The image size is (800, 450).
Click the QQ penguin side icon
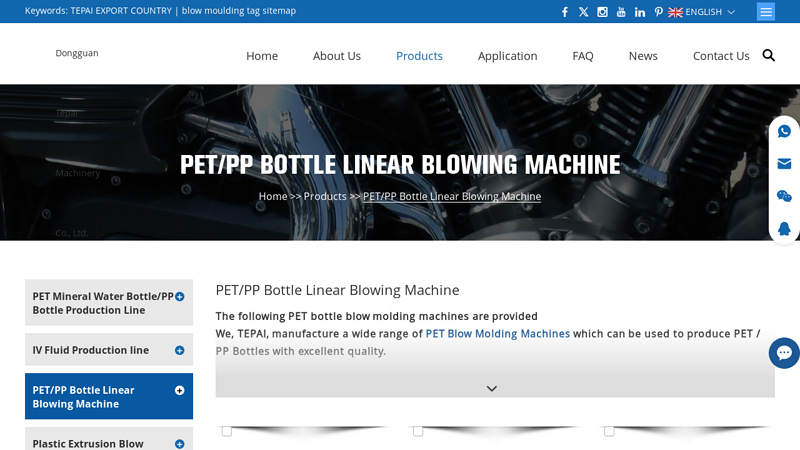(x=784, y=229)
